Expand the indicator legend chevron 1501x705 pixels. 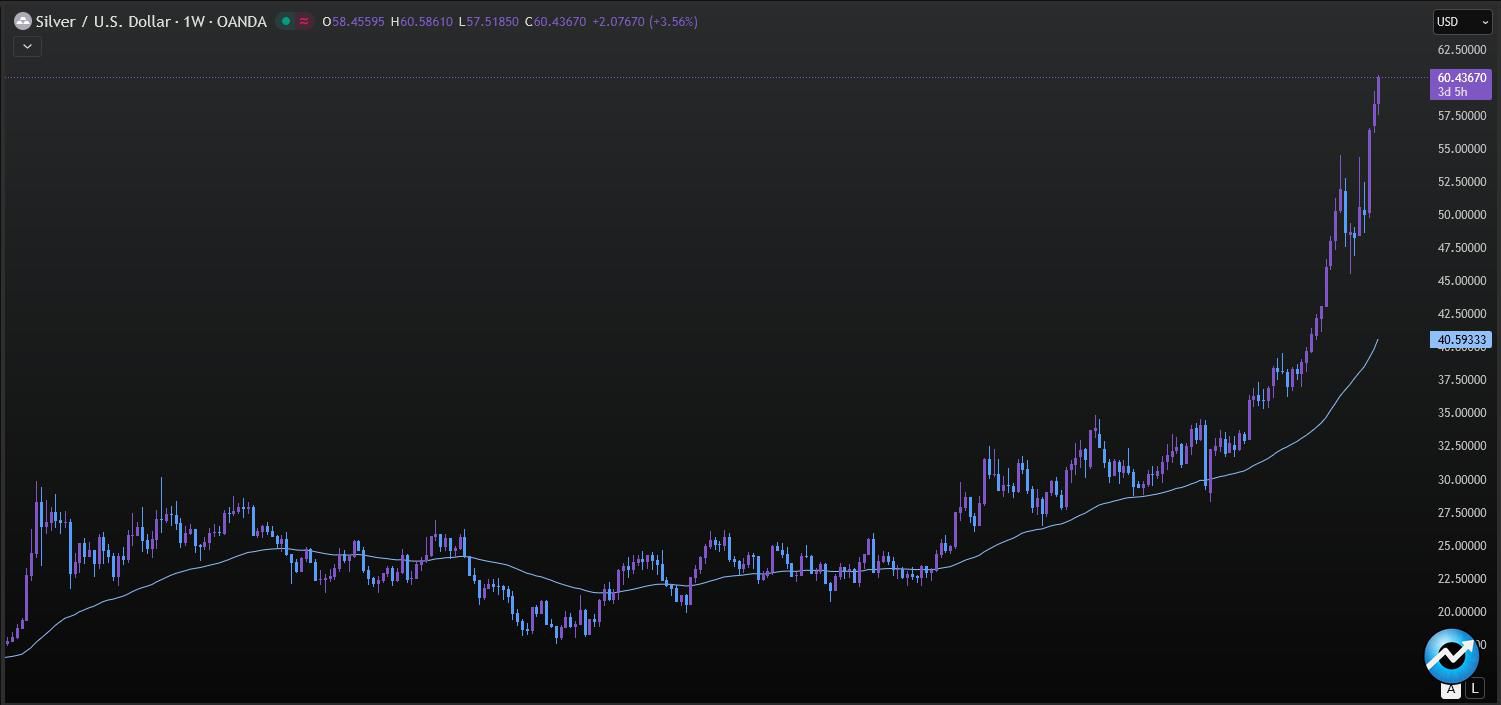27,46
